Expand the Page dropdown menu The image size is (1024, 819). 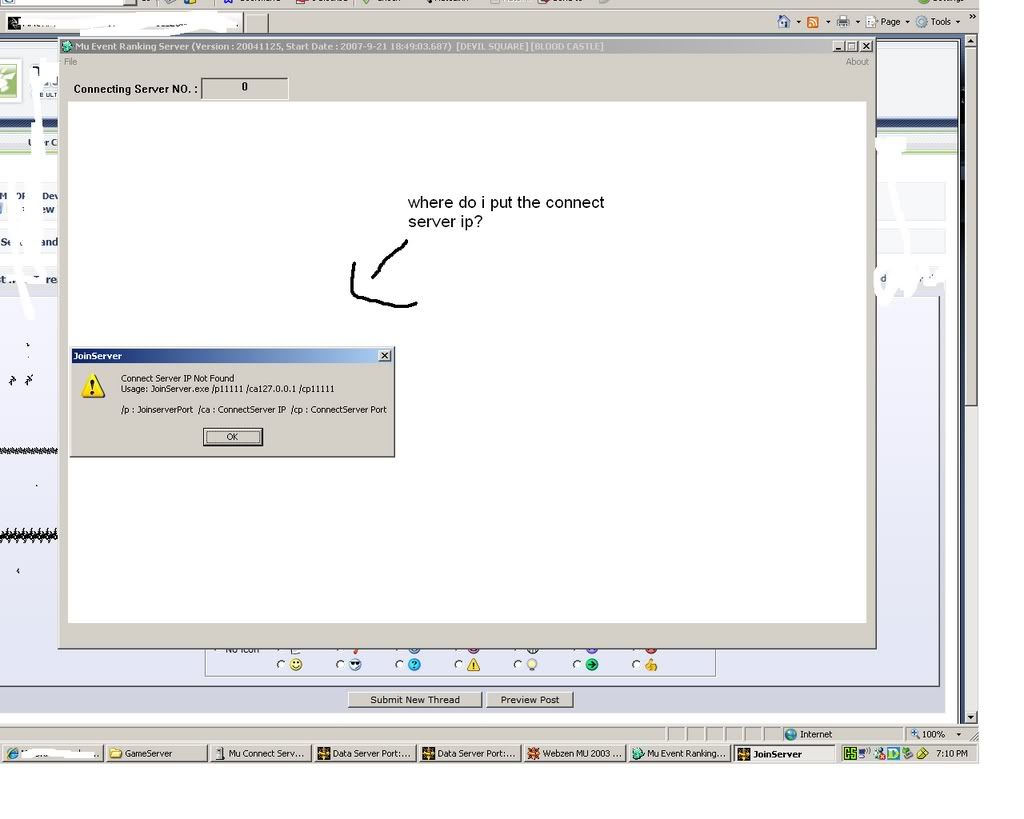[889, 22]
